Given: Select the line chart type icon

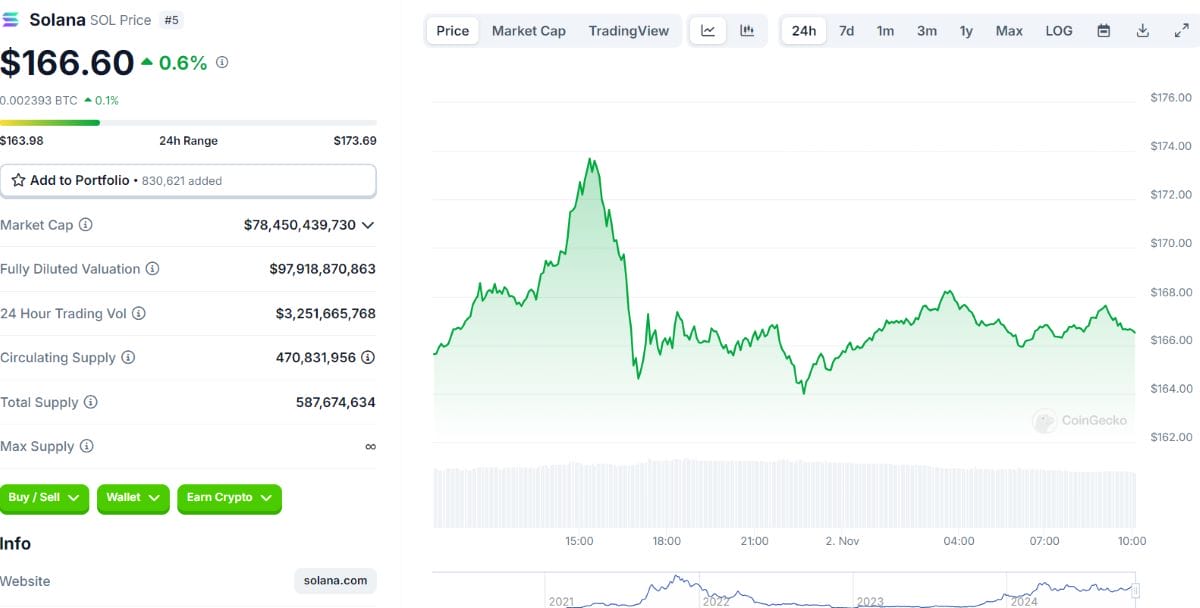Looking at the screenshot, I should (708, 30).
